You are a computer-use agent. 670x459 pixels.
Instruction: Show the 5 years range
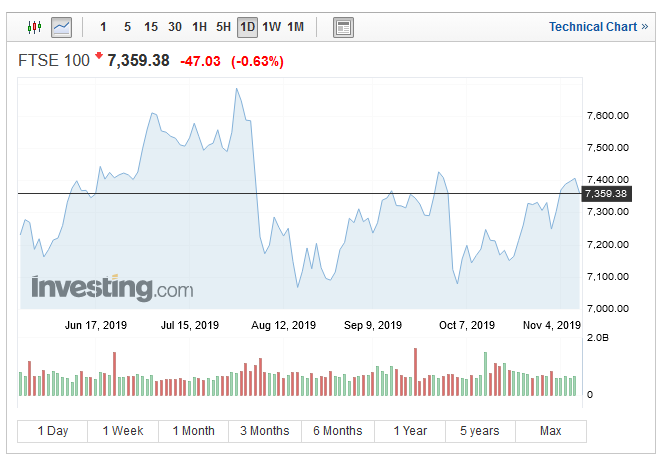(x=480, y=431)
